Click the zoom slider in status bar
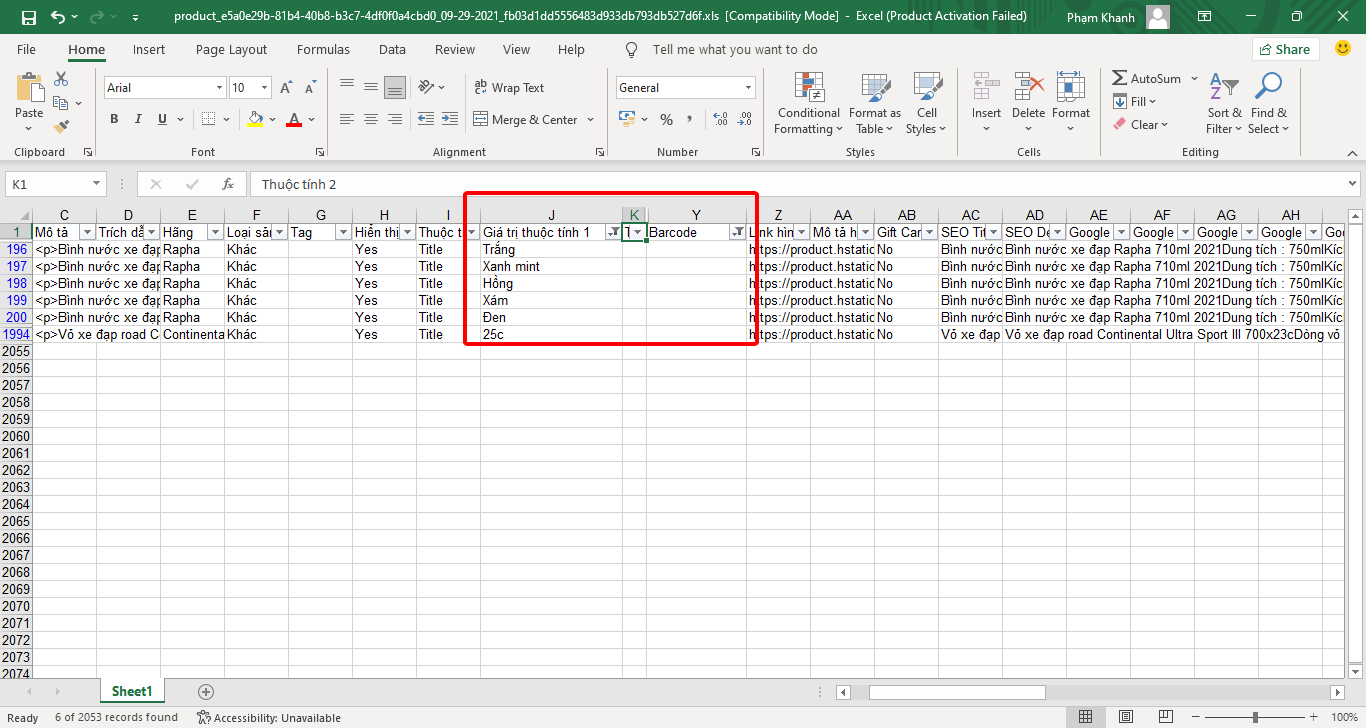This screenshot has height=728, width=1366. coord(1255,717)
